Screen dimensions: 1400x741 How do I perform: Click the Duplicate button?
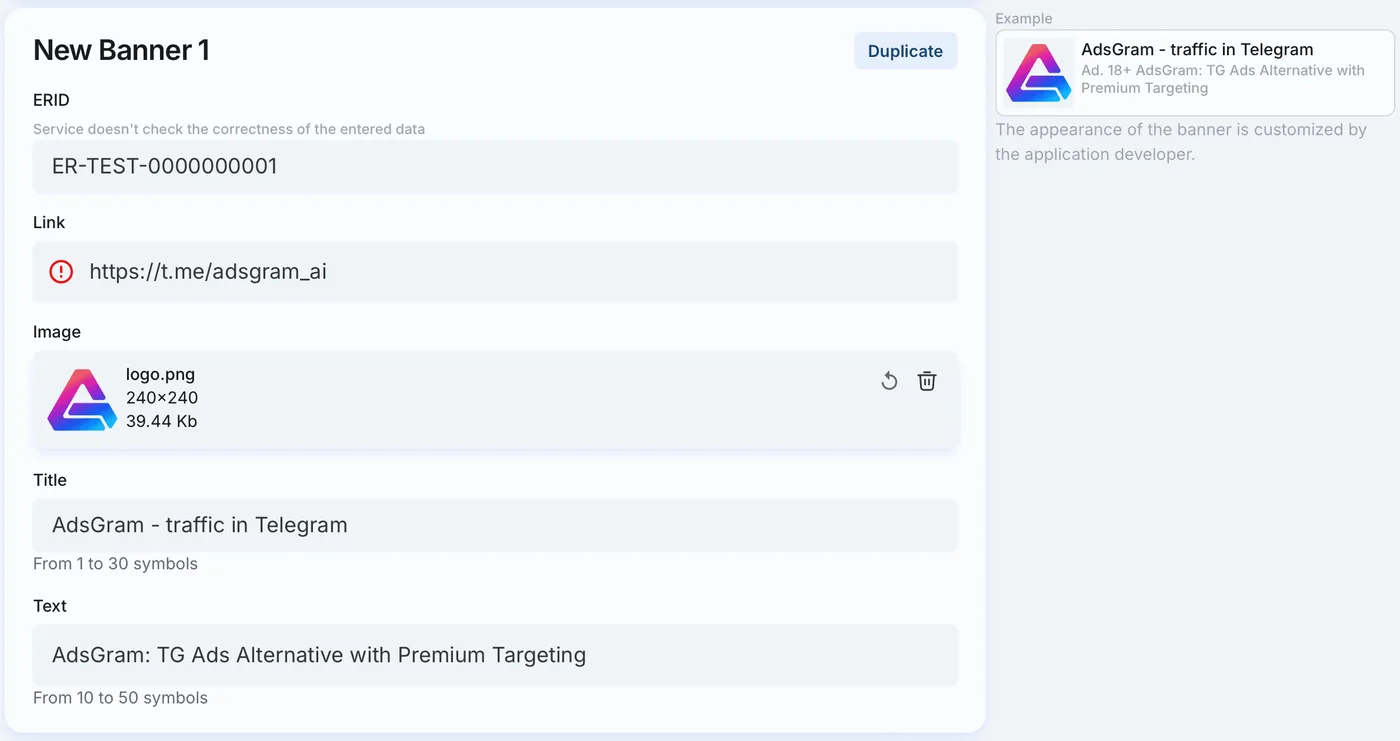tap(905, 51)
